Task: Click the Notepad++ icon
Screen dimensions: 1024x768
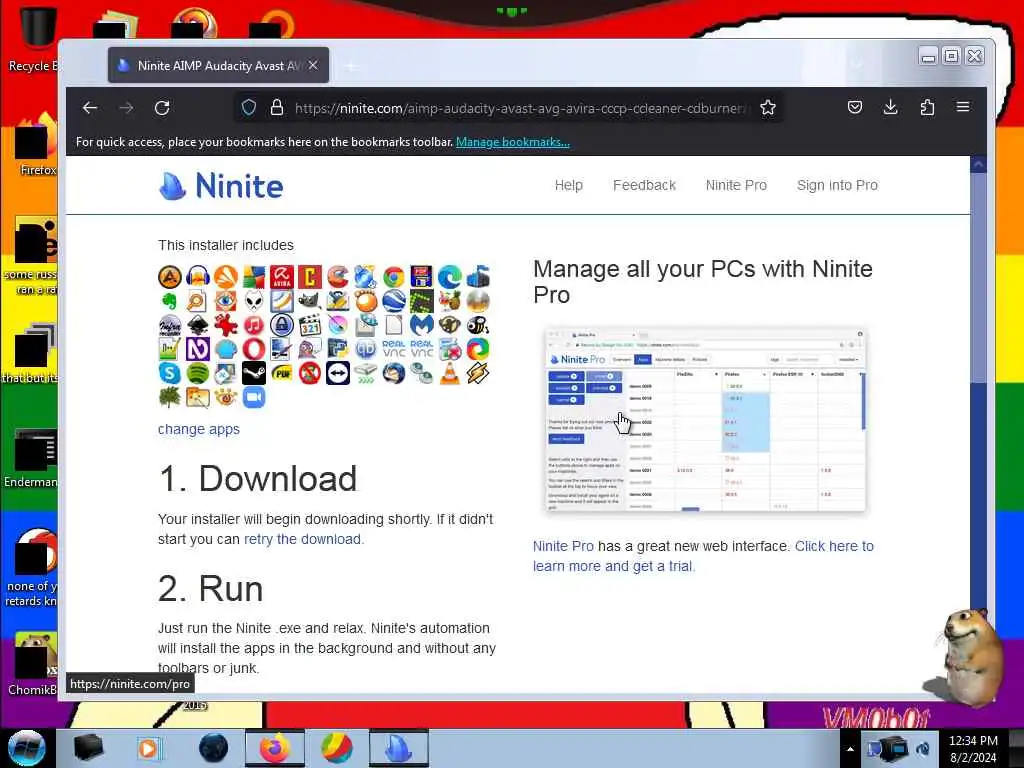Action: coord(170,349)
